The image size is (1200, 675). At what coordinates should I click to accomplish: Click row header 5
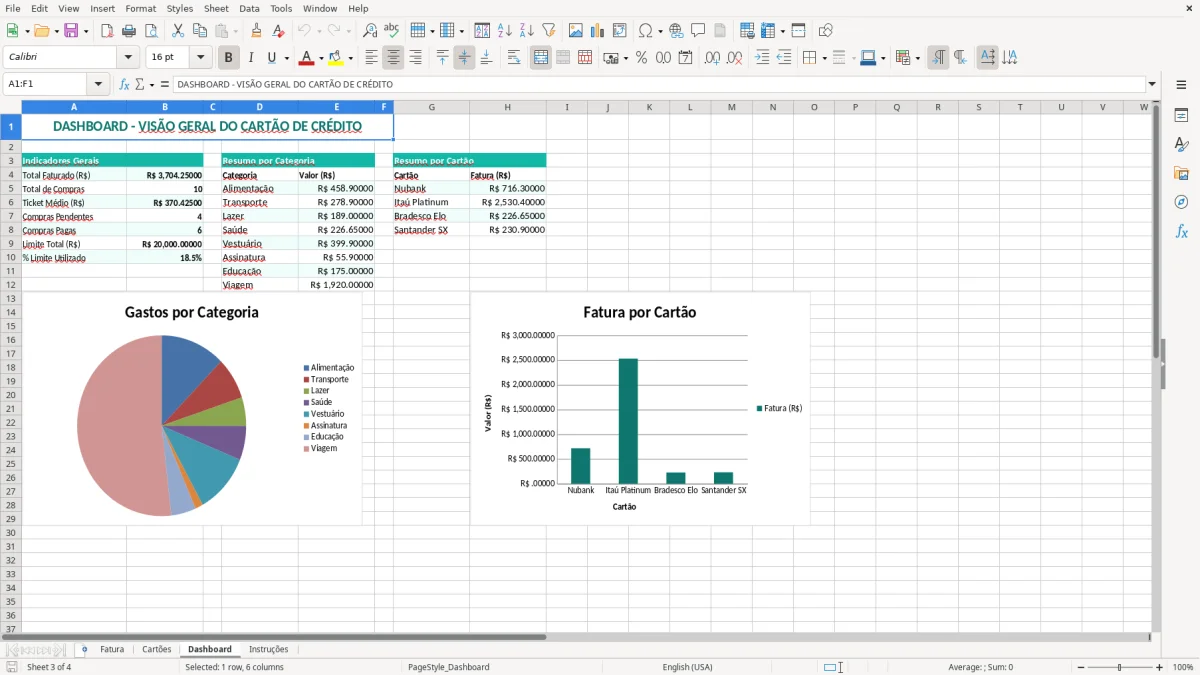point(10,188)
